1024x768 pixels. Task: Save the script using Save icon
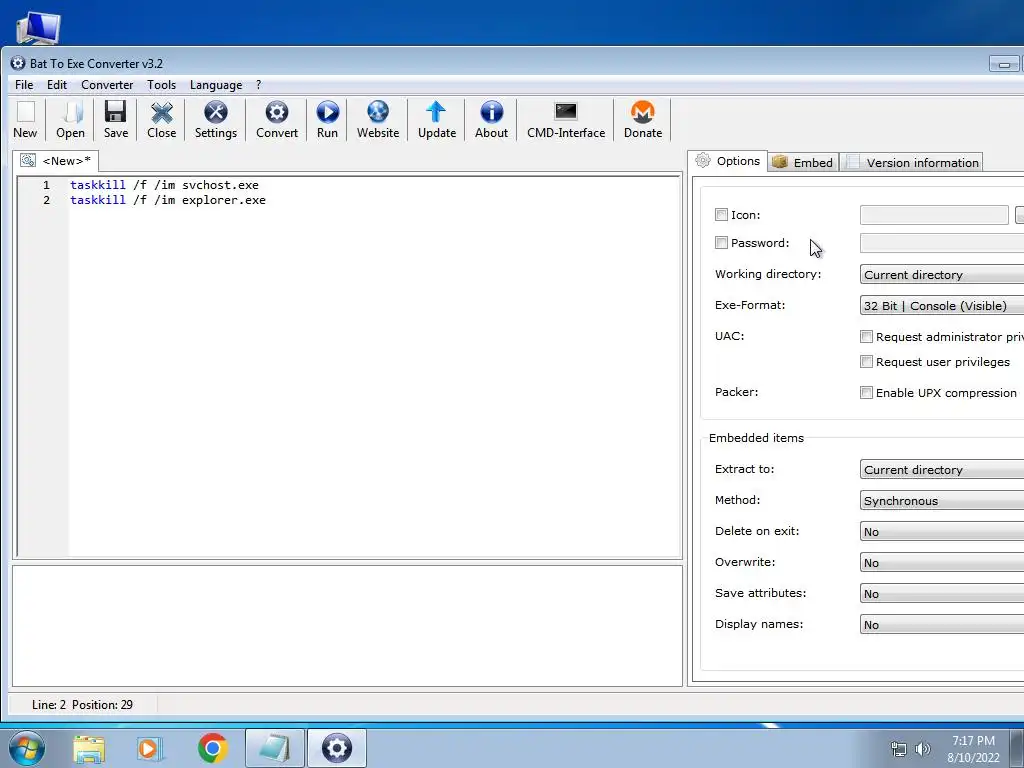click(x=116, y=119)
